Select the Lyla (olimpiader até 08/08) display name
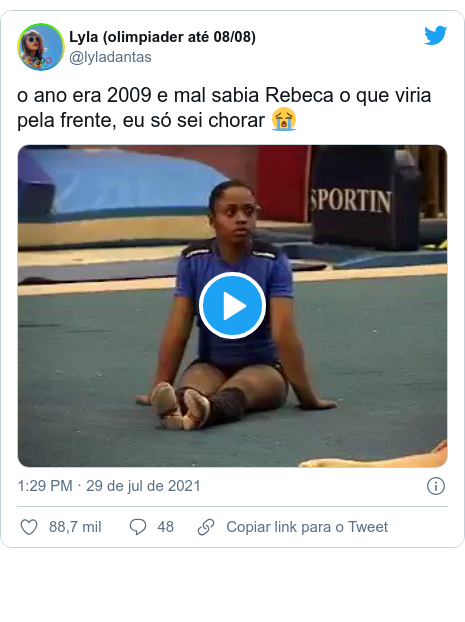The image size is (465, 622). click(162, 37)
